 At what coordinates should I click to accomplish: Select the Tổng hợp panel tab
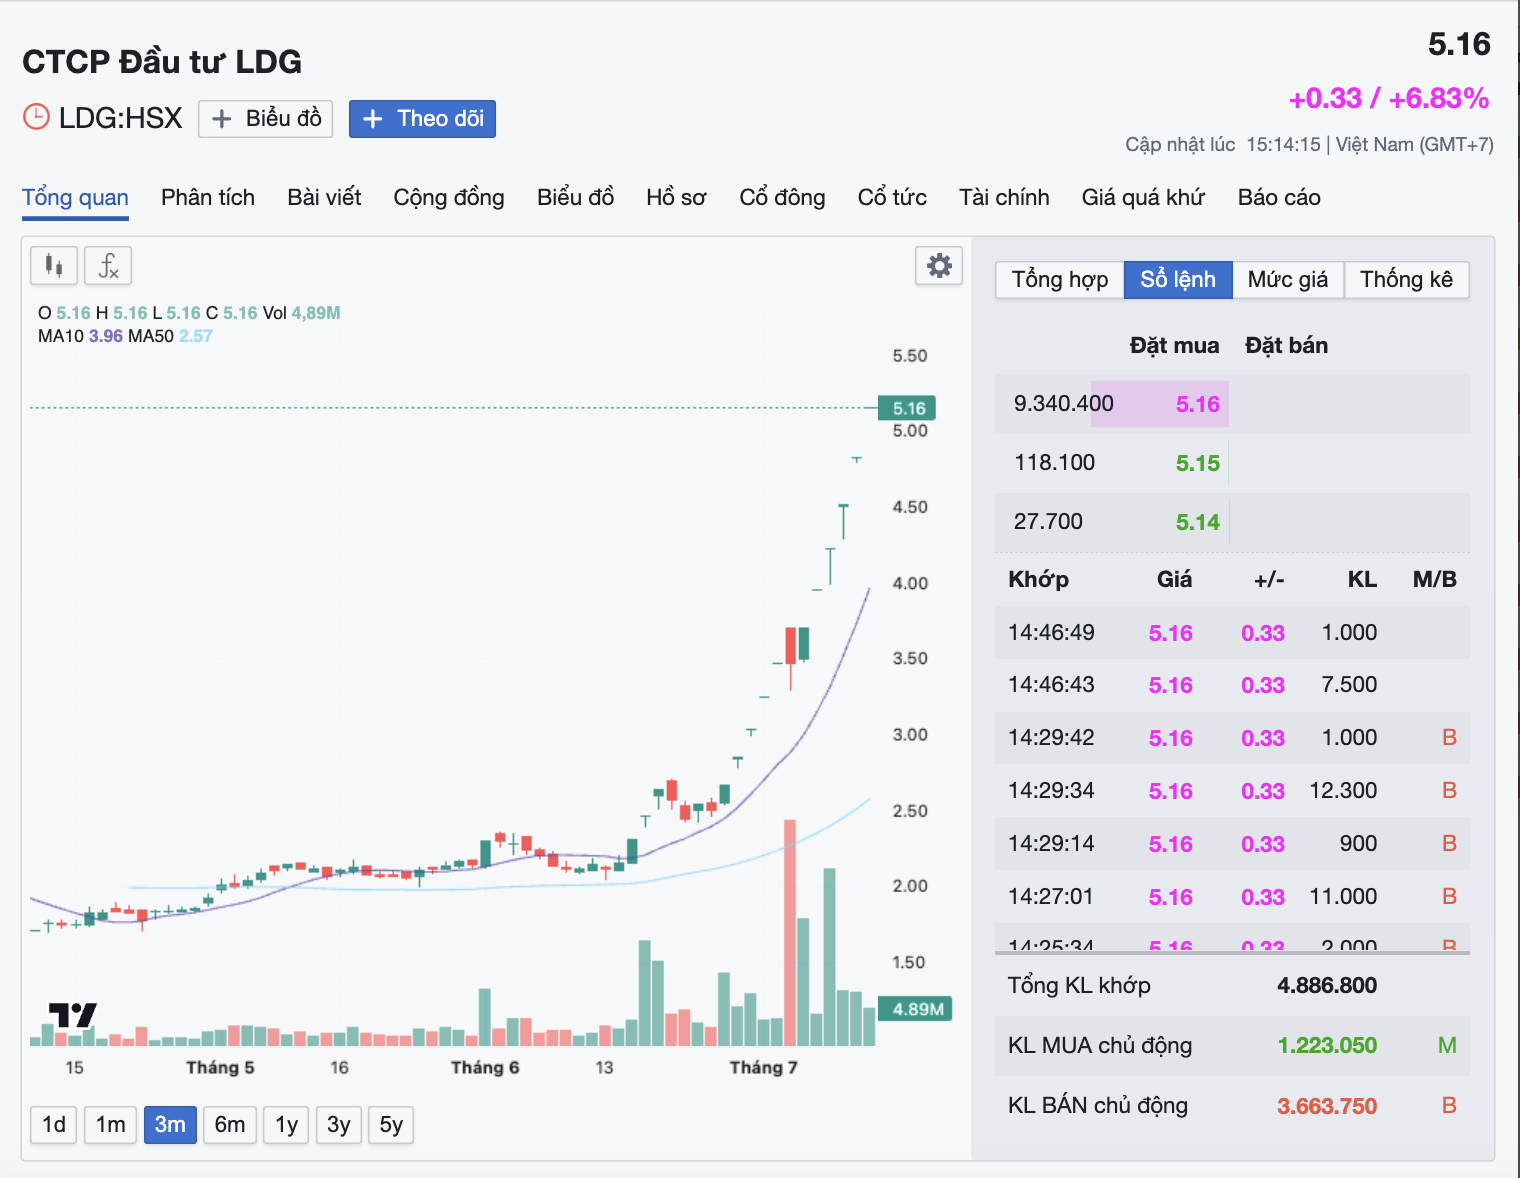(x=1060, y=279)
